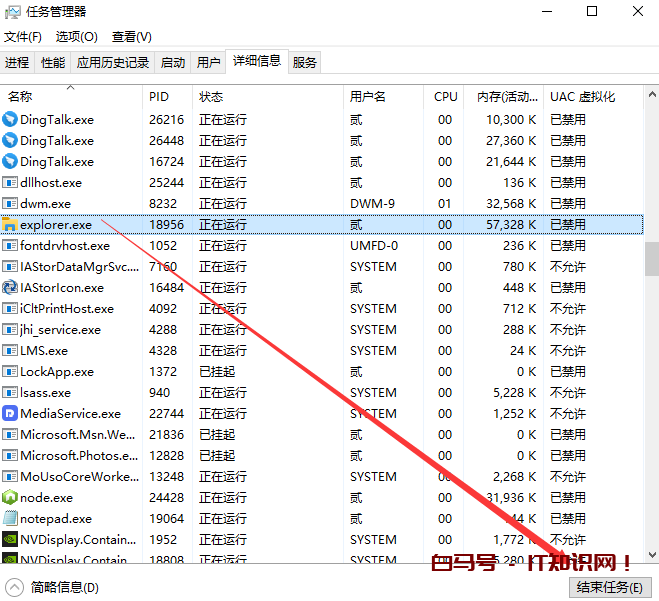This screenshot has height=601, width=659.
Task: Click the scrollbar down arrow
Action: tap(651, 553)
